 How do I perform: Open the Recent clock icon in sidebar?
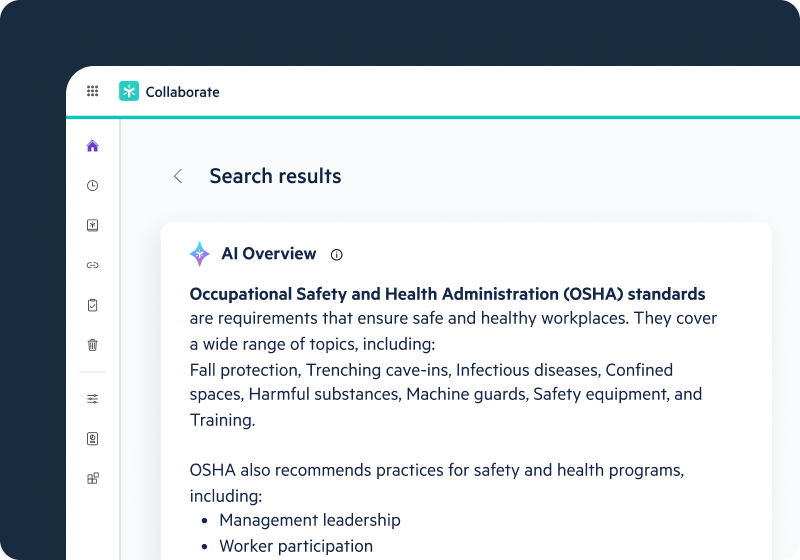pyautogui.click(x=93, y=186)
